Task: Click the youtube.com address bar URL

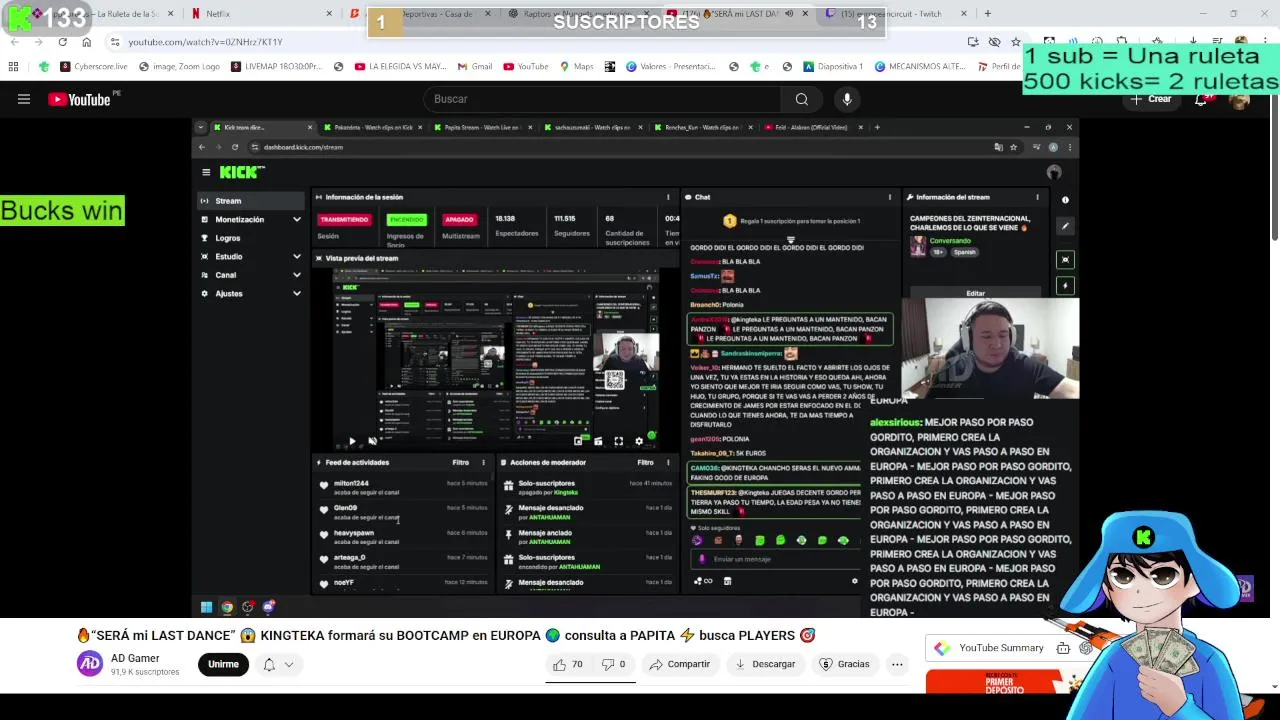Action: pyautogui.click(x=205, y=42)
